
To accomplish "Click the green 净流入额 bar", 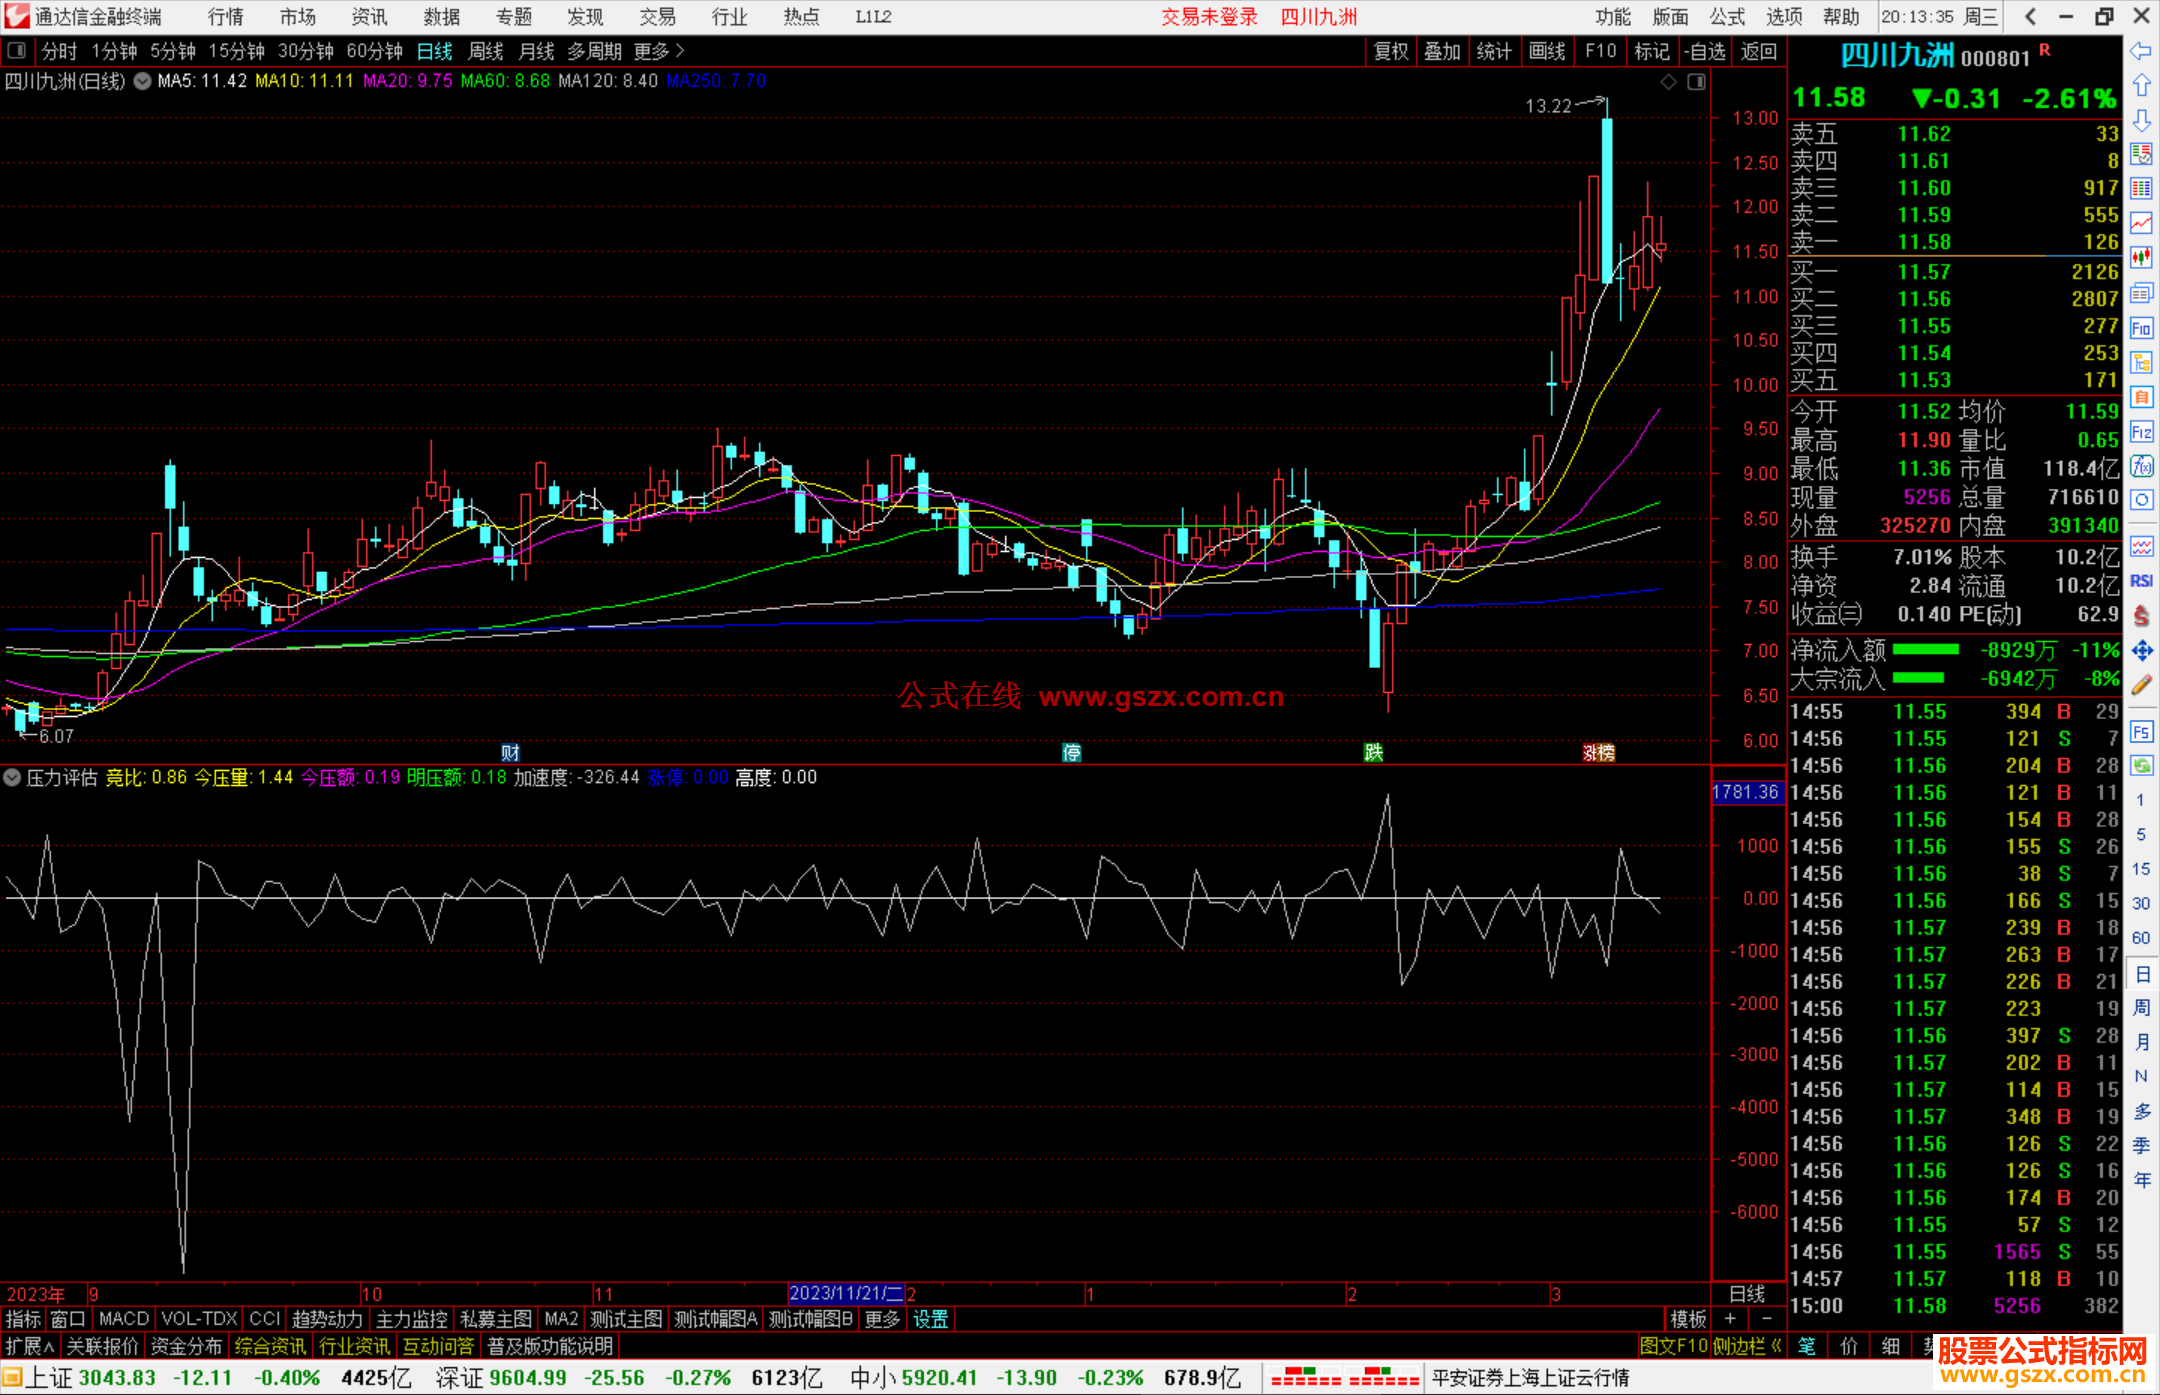I will 1925,650.
